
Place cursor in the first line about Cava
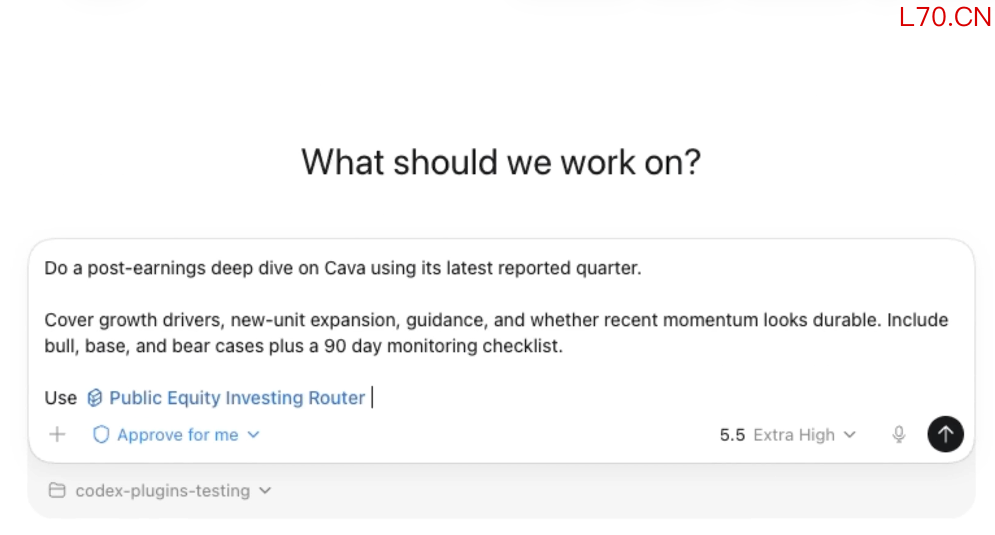[343, 268]
